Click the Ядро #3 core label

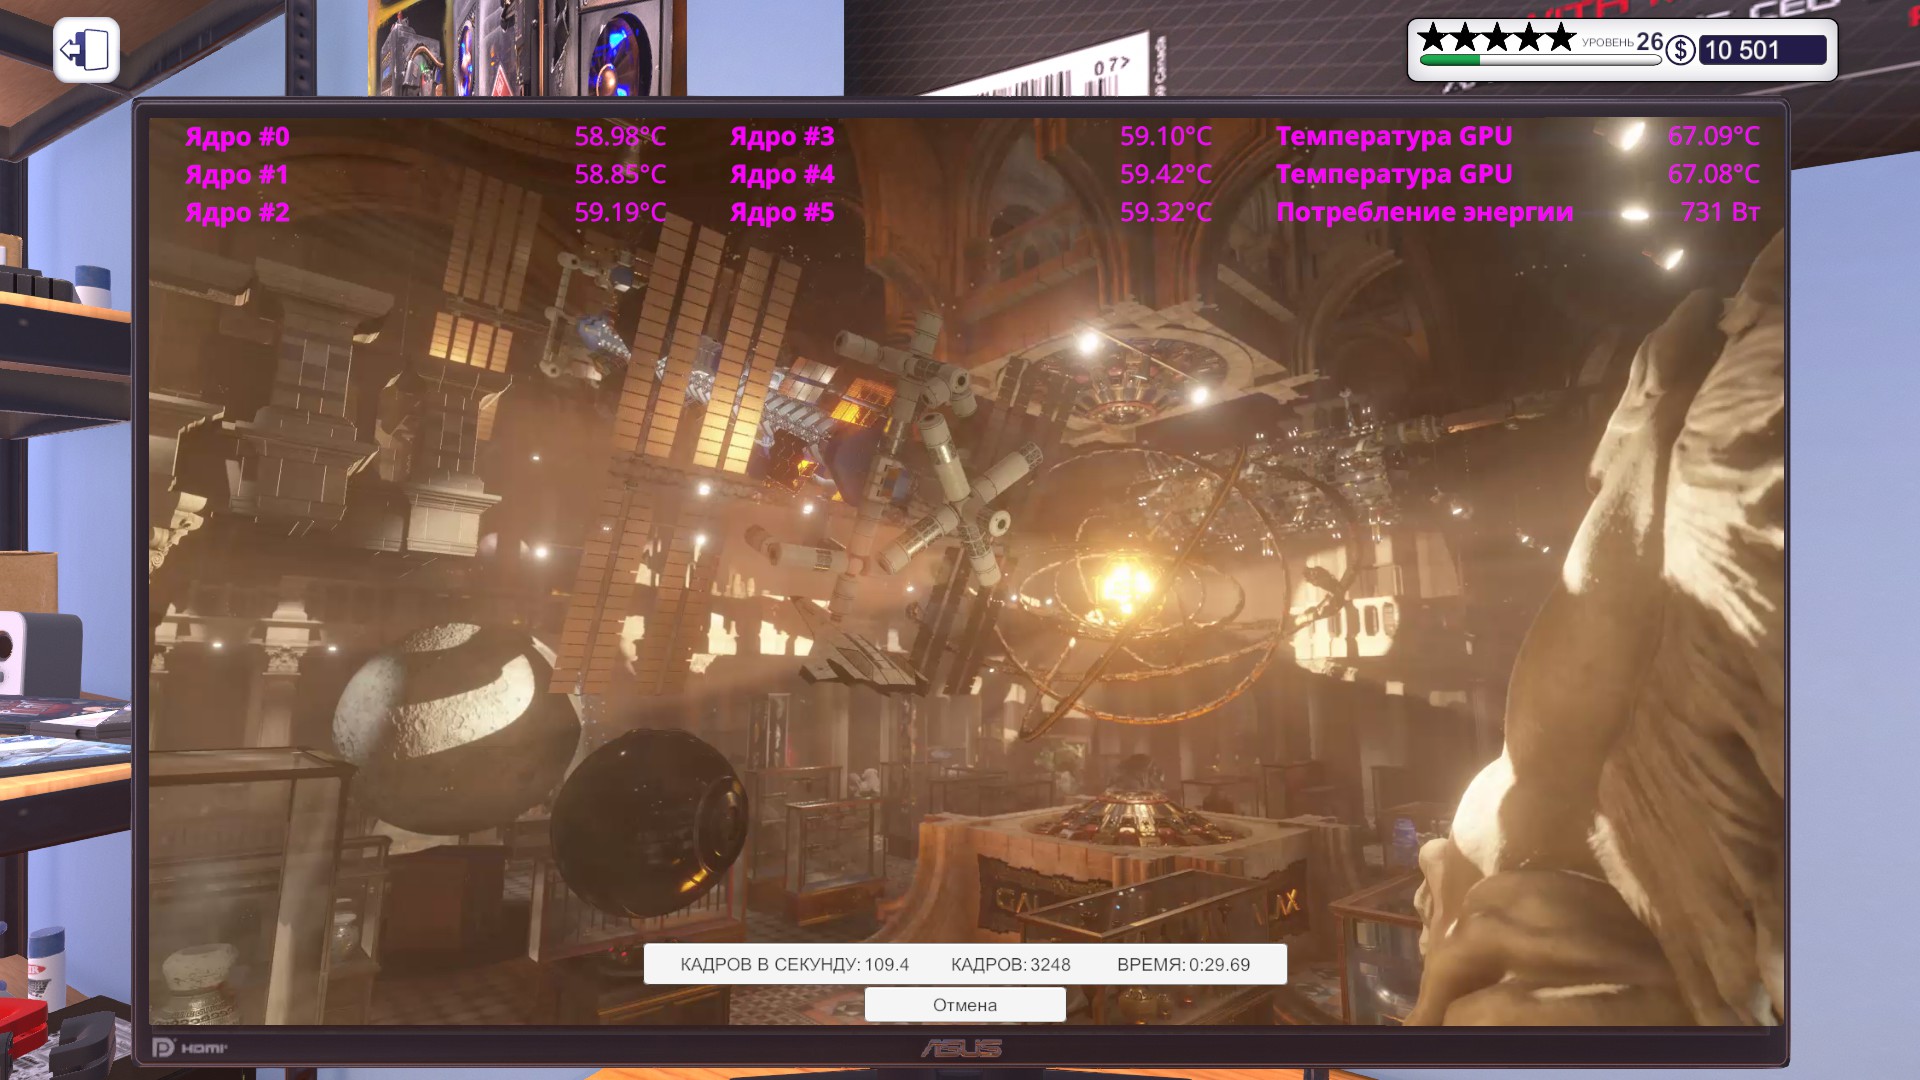[782, 136]
